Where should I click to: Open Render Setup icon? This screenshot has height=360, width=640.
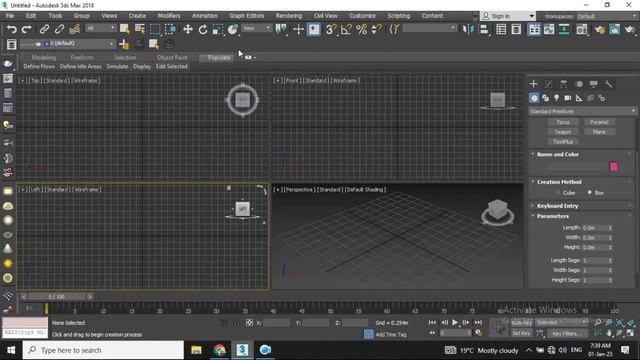(x=600, y=29)
